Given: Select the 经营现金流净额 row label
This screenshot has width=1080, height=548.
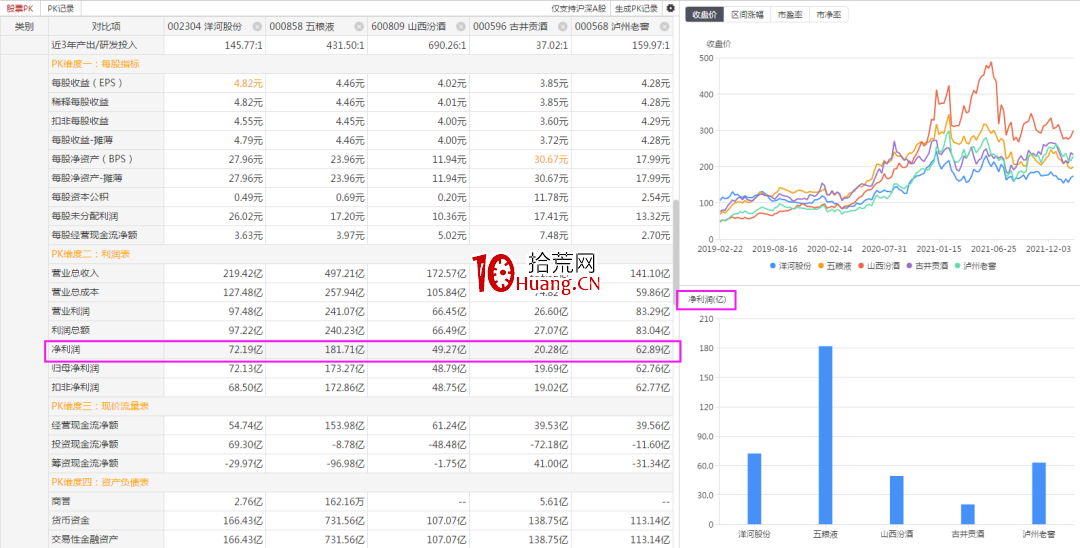Looking at the screenshot, I should (x=85, y=425).
